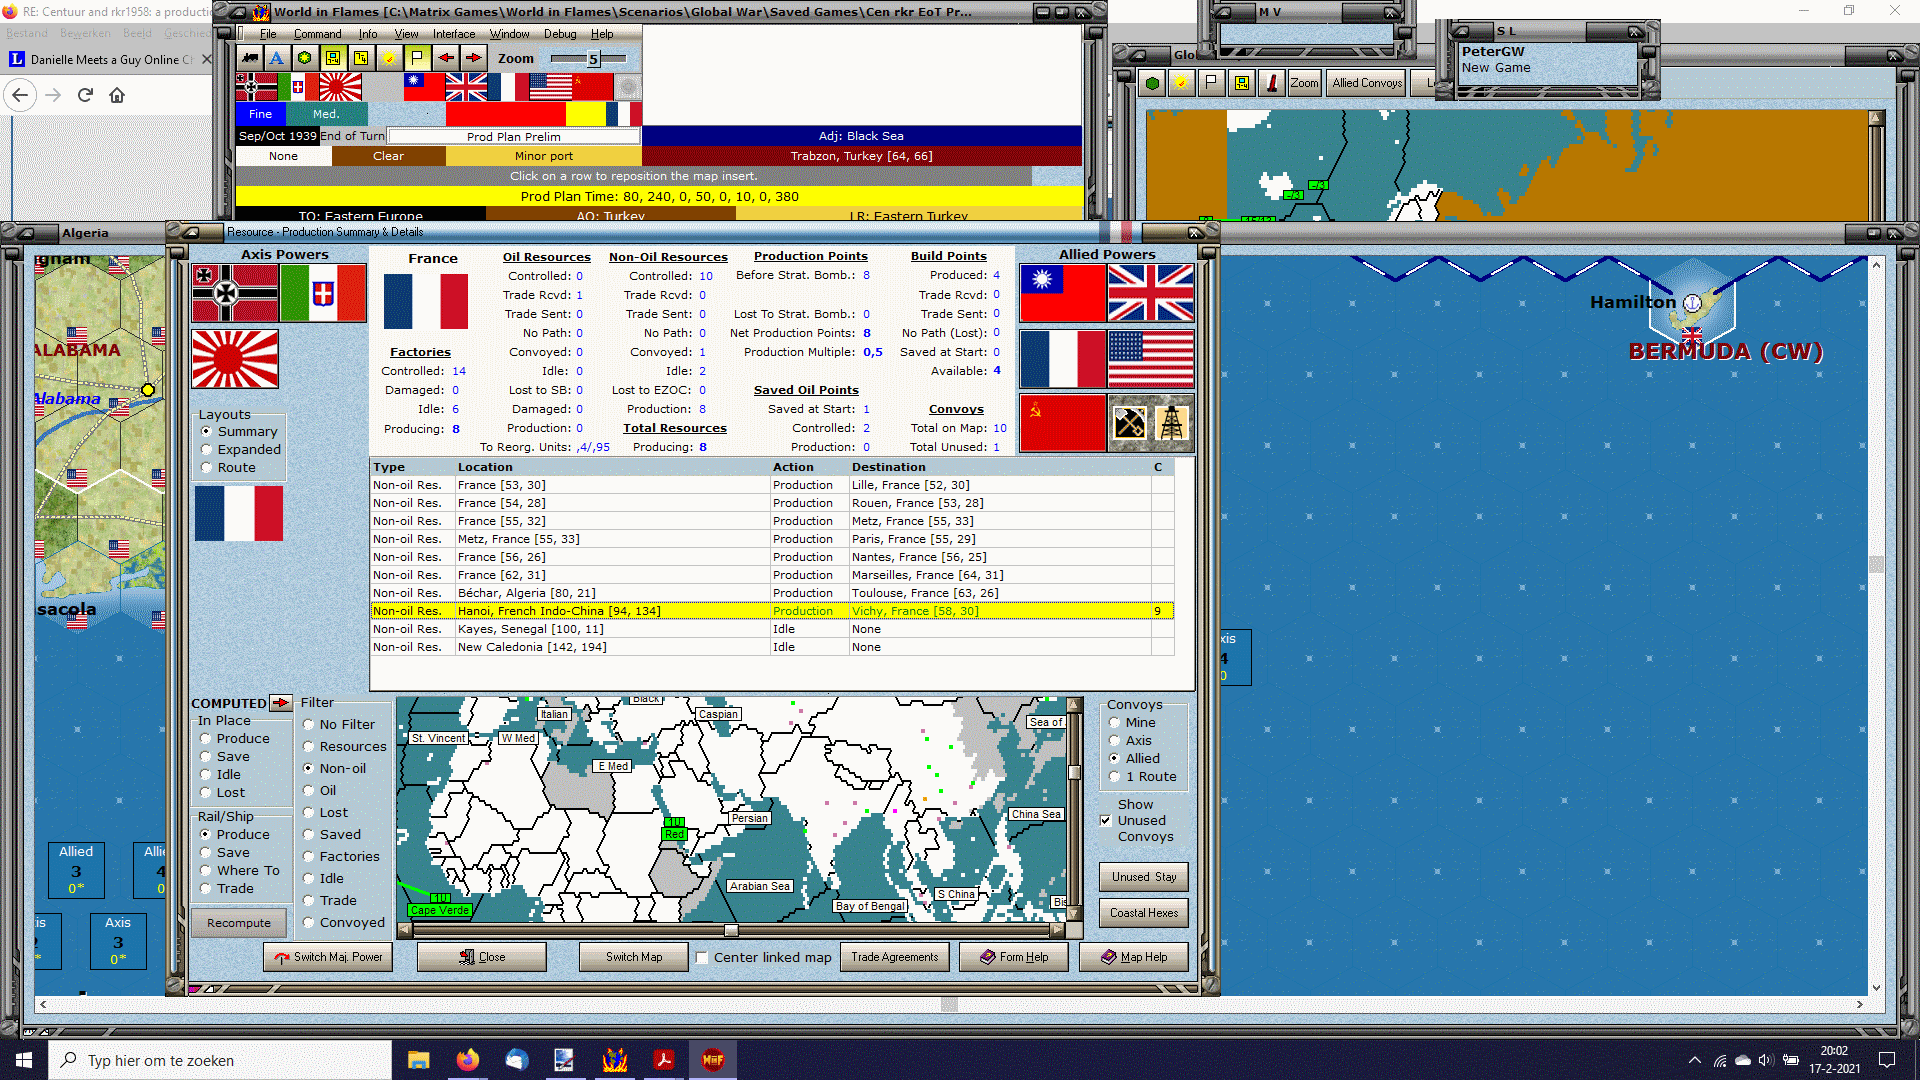Image resolution: width=1920 pixels, height=1080 pixels.
Task: Click right scroll arrow under map insert
Action: [1057, 930]
